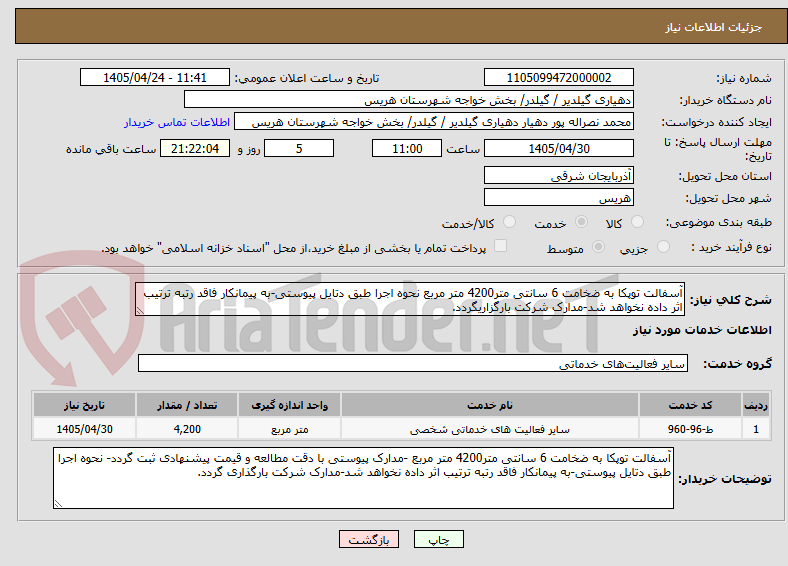Click the تعداد / مقدار column header
Image resolution: width=788 pixels, height=566 pixels.
[187, 405]
